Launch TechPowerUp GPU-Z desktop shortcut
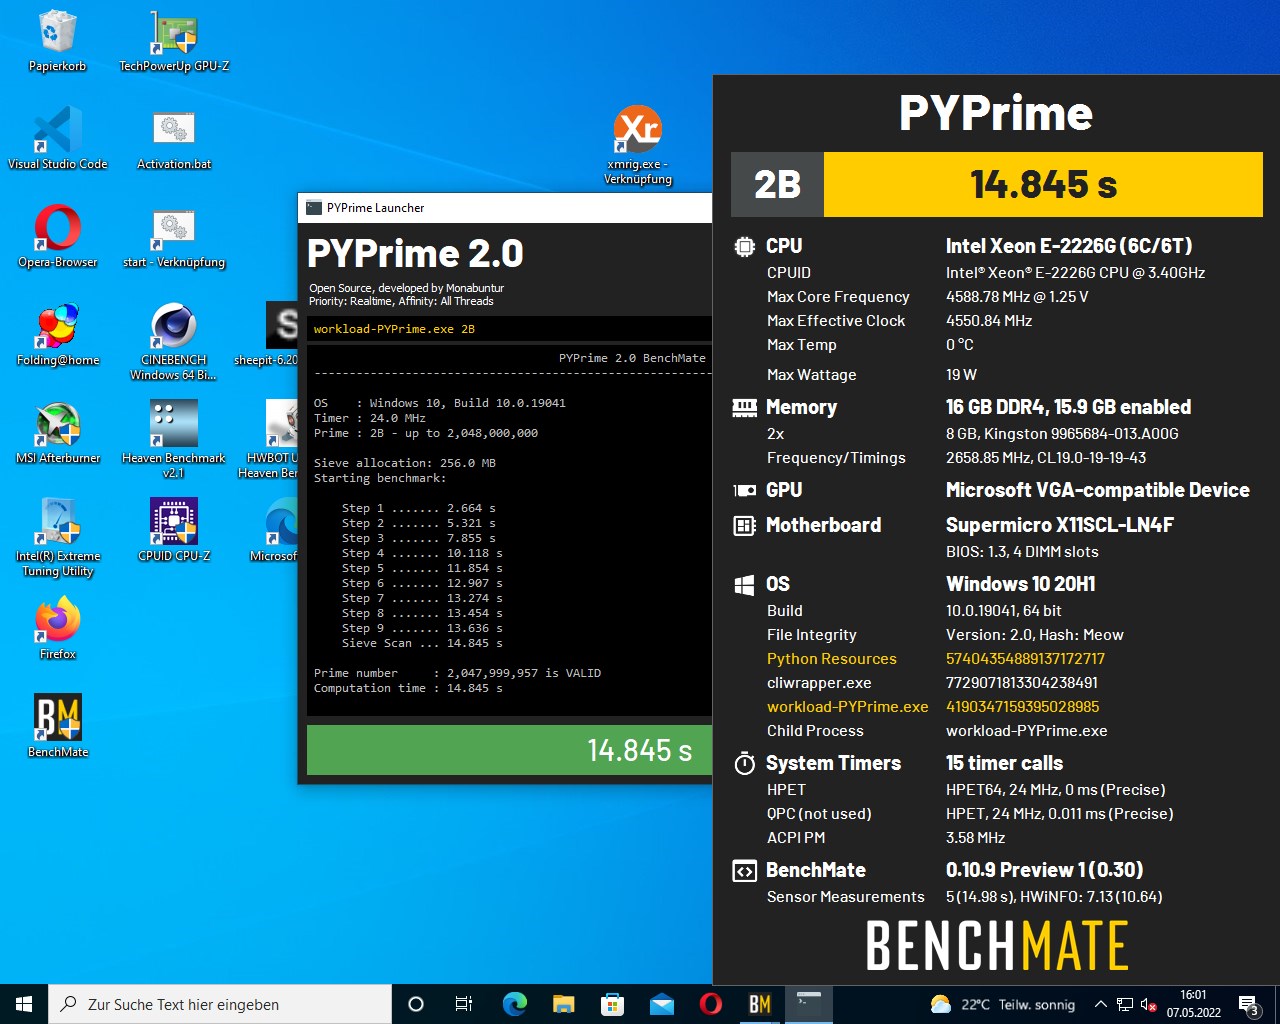The width and height of the screenshot is (1280, 1024). (174, 40)
